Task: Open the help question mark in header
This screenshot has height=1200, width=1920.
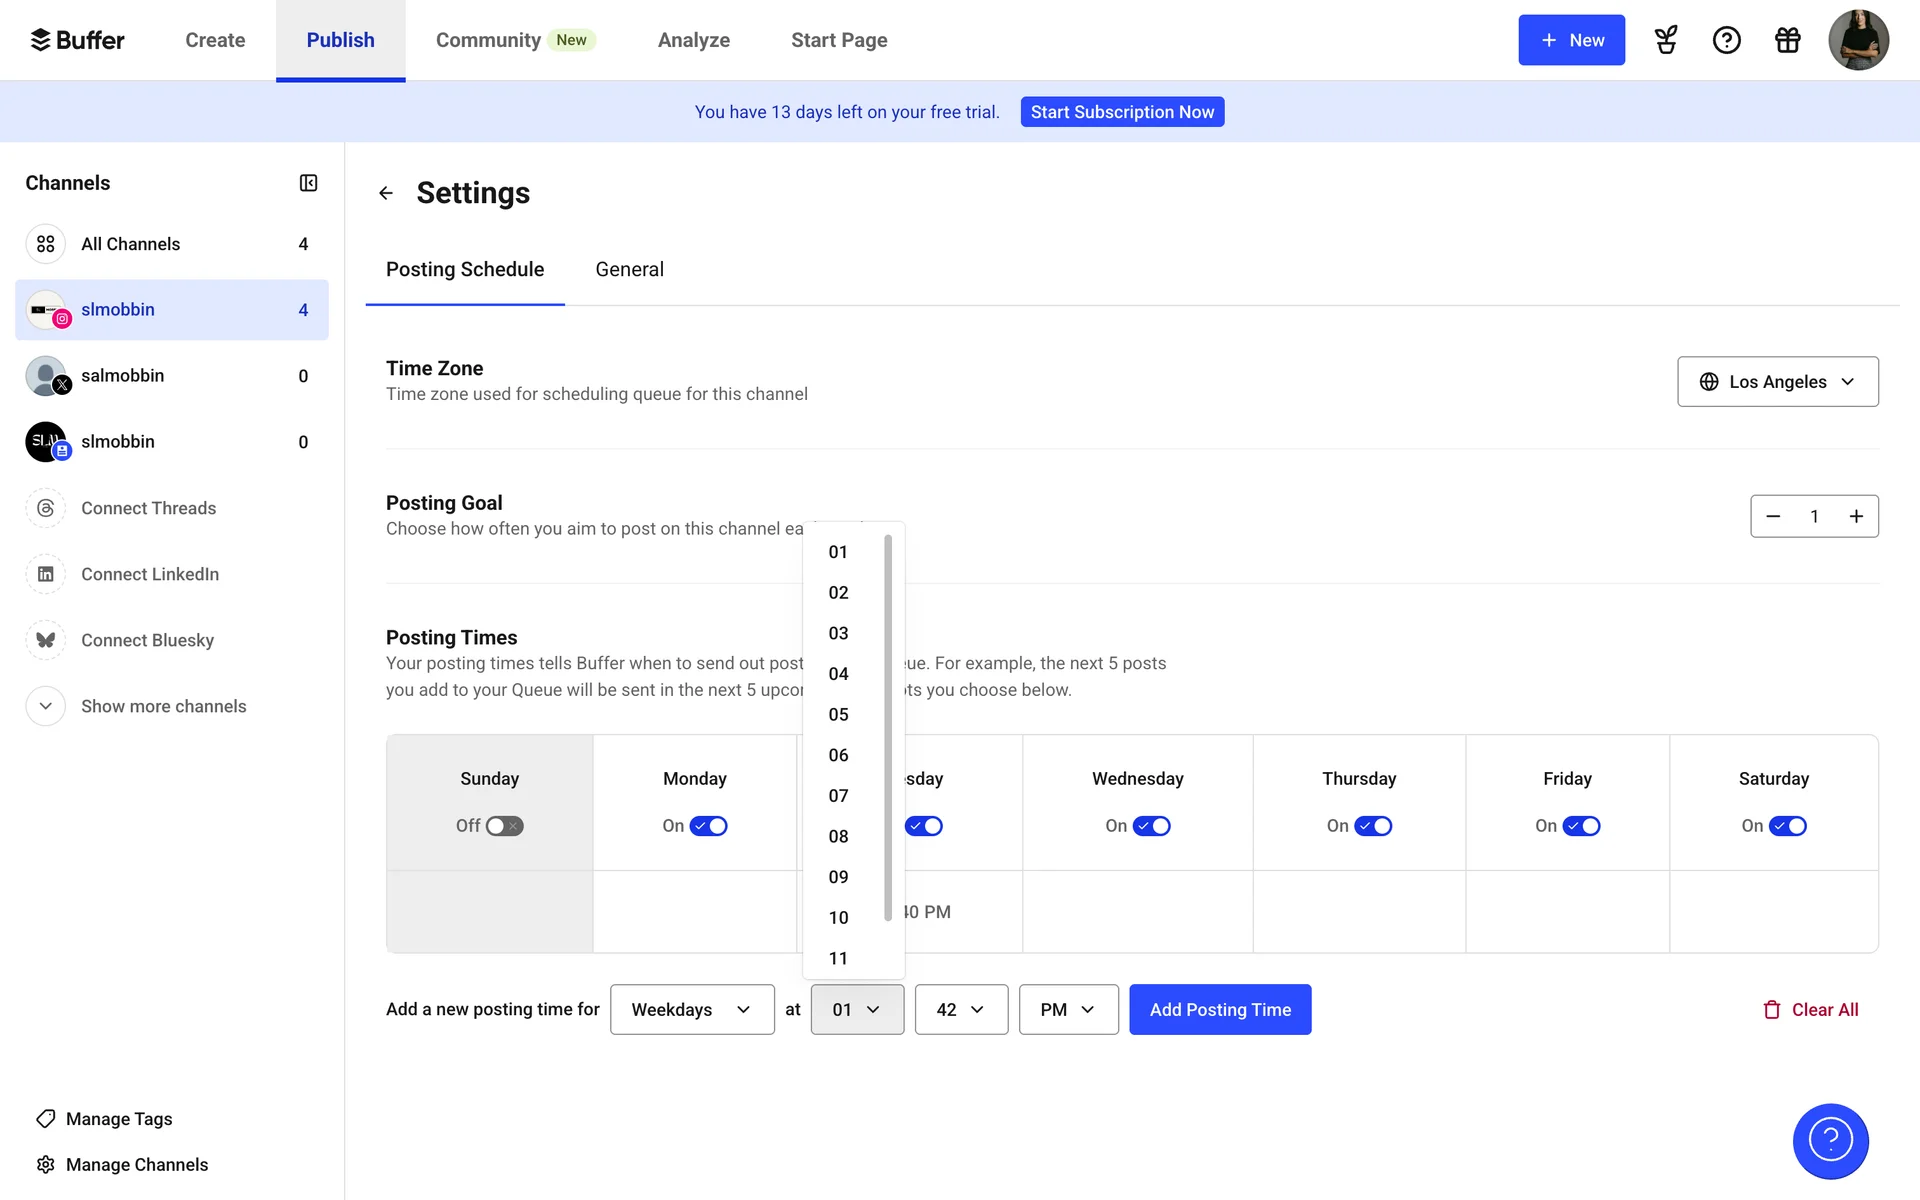Action: pos(1726,40)
